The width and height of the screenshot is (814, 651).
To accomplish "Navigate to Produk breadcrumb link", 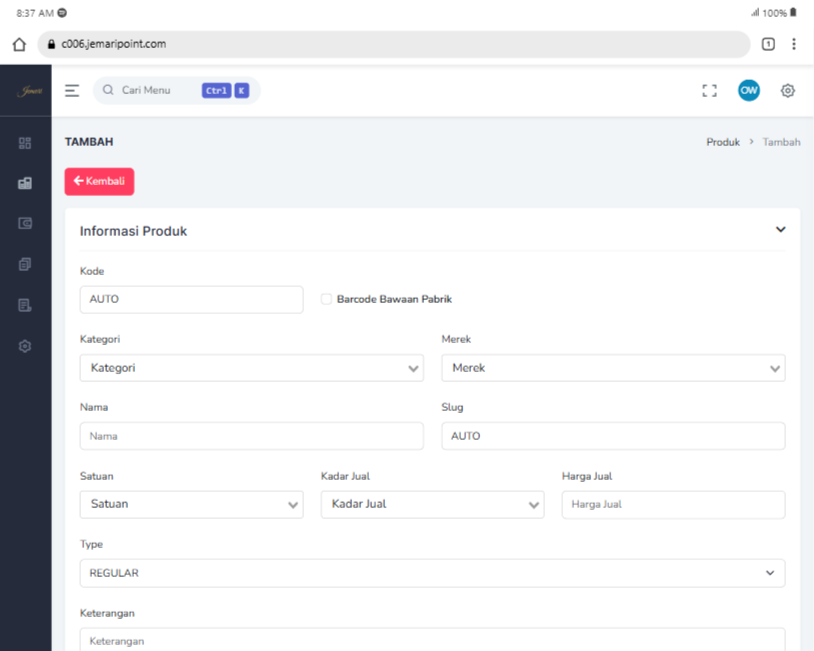I will tap(722, 143).
